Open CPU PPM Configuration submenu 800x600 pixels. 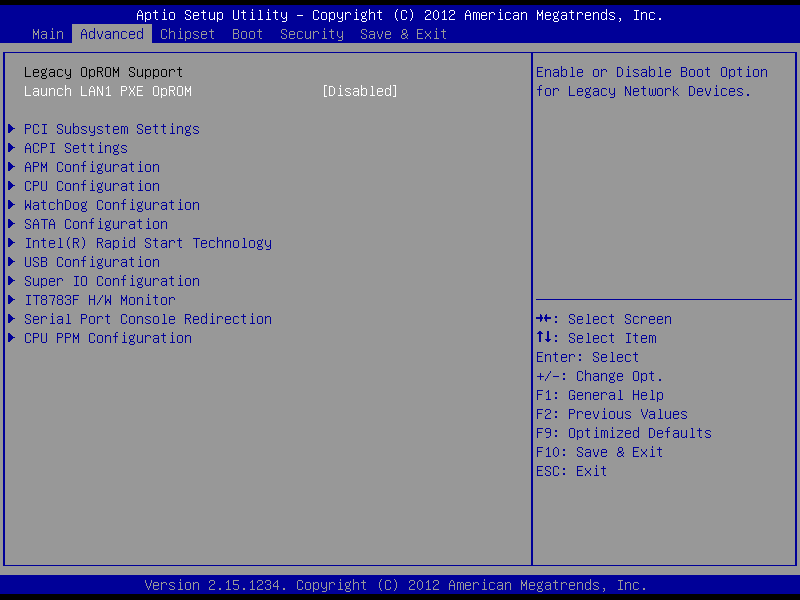[108, 338]
